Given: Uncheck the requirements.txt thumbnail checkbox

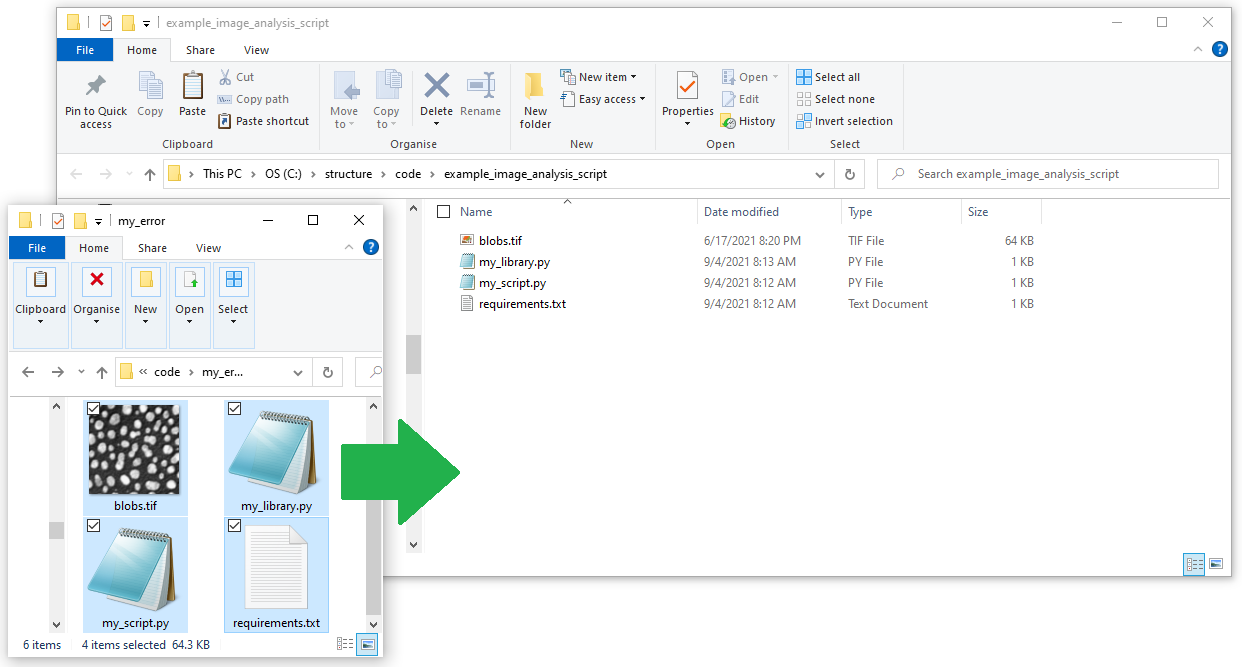Looking at the screenshot, I should coord(235,526).
